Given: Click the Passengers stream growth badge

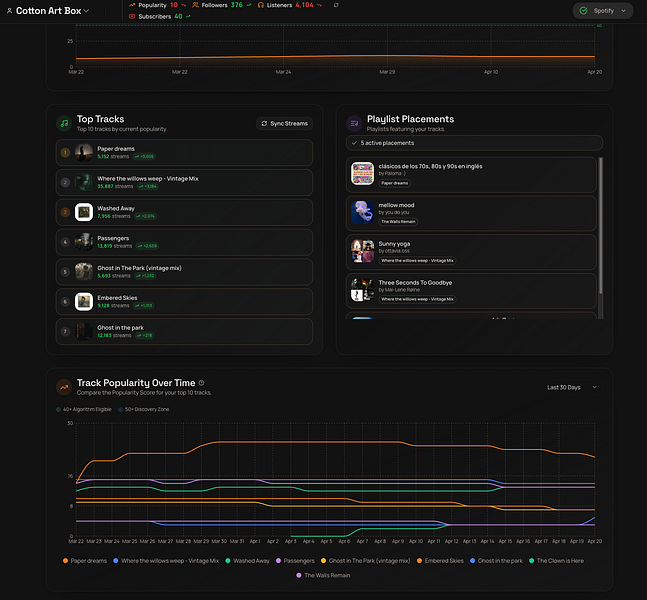Looking at the screenshot, I should coord(147,246).
